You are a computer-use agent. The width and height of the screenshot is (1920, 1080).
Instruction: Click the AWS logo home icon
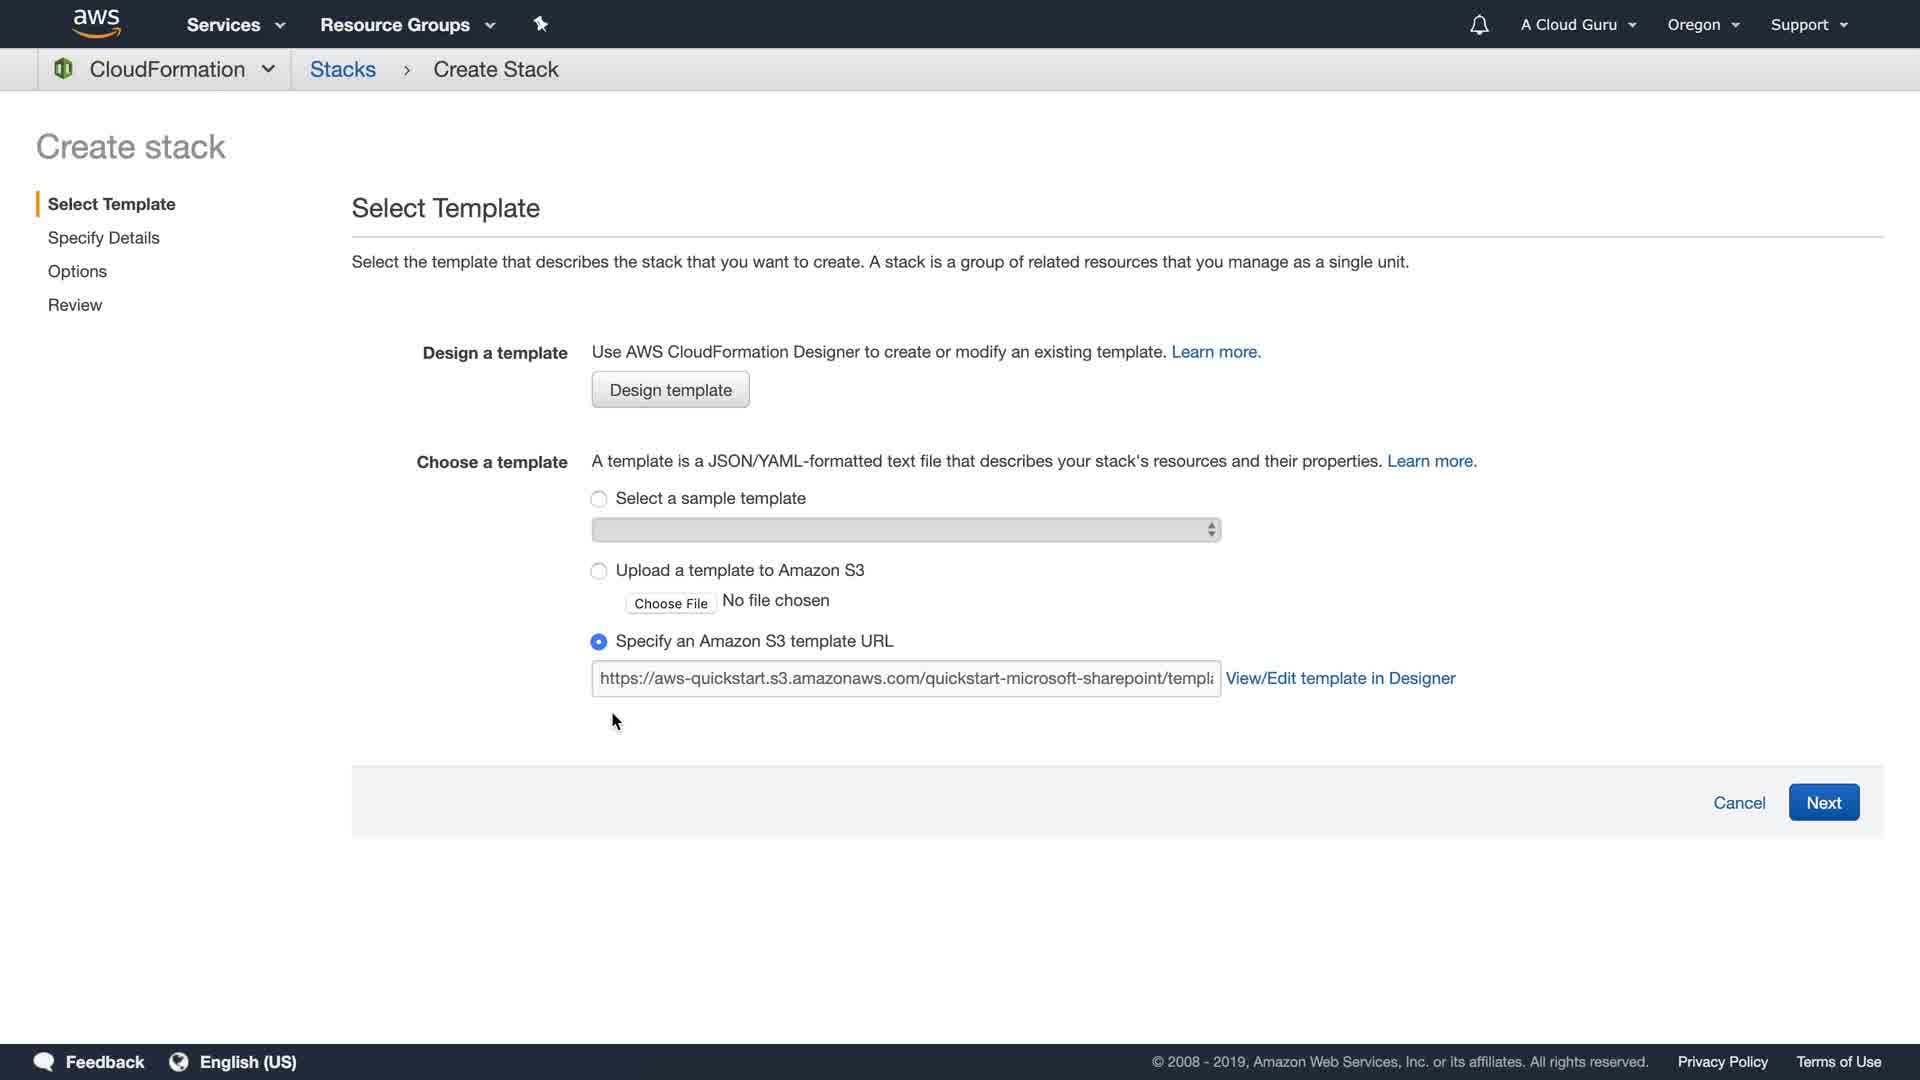pyautogui.click(x=96, y=23)
